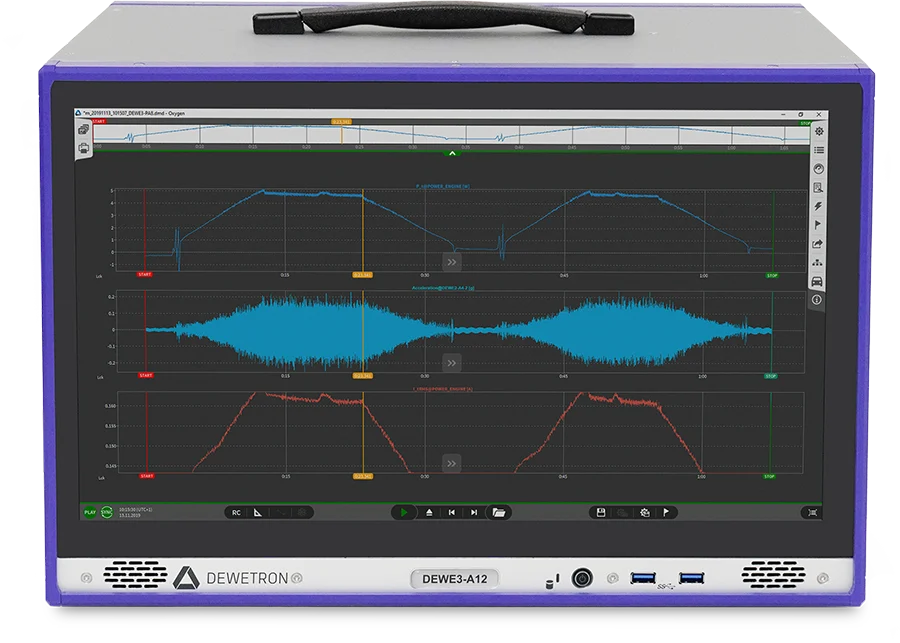Open the network sync hierarchy icon

(817, 262)
